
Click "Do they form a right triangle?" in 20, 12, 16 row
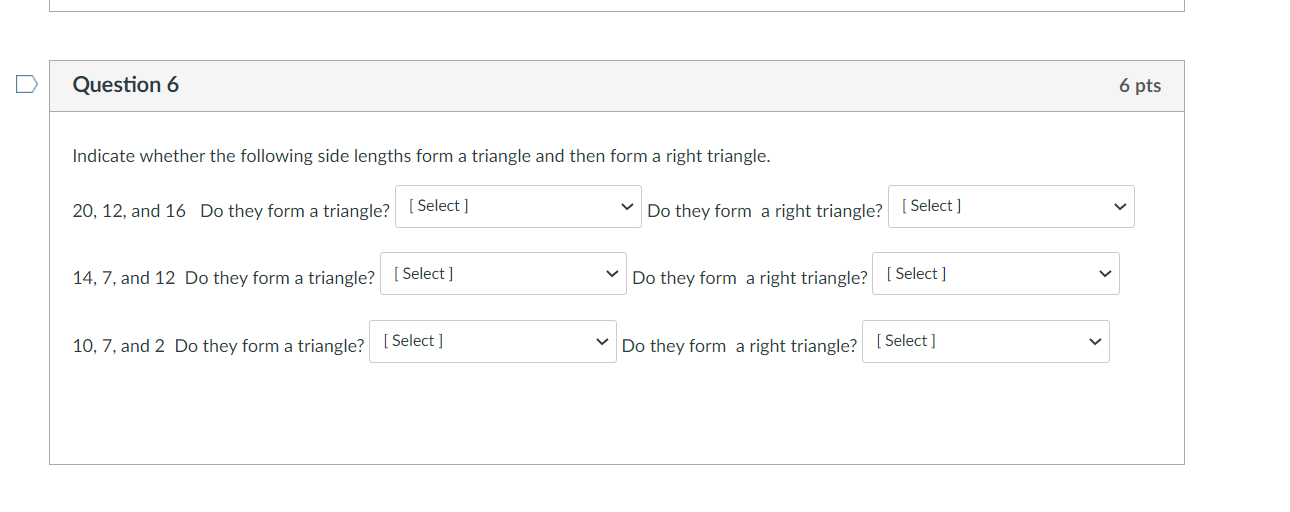click(765, 211)
